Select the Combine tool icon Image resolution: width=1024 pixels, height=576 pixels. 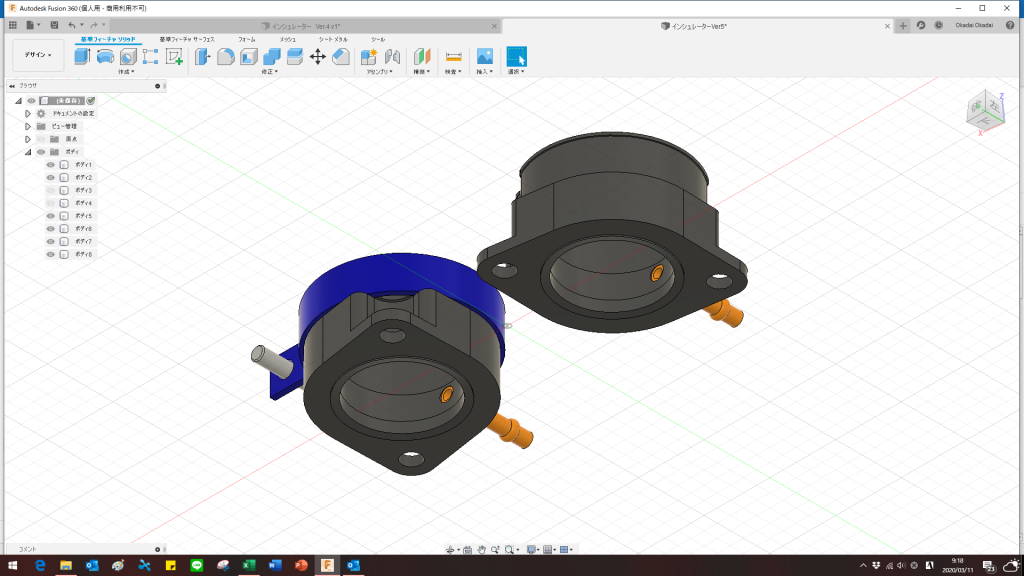[x=272, y=56]
